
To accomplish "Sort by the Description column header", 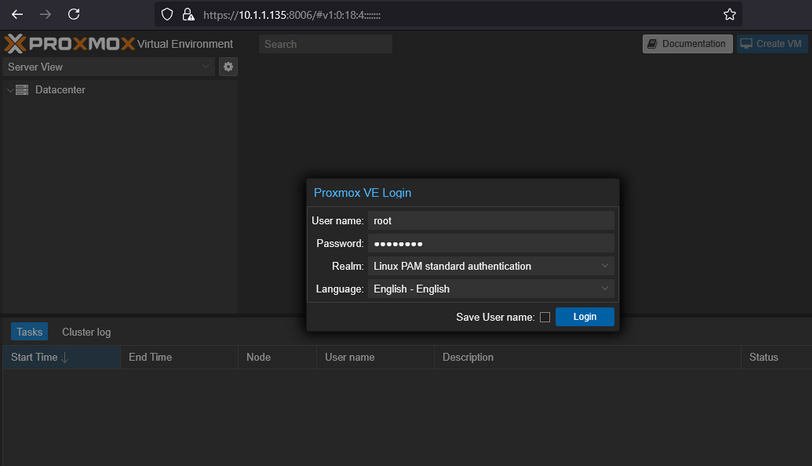I will click(588, 357).
